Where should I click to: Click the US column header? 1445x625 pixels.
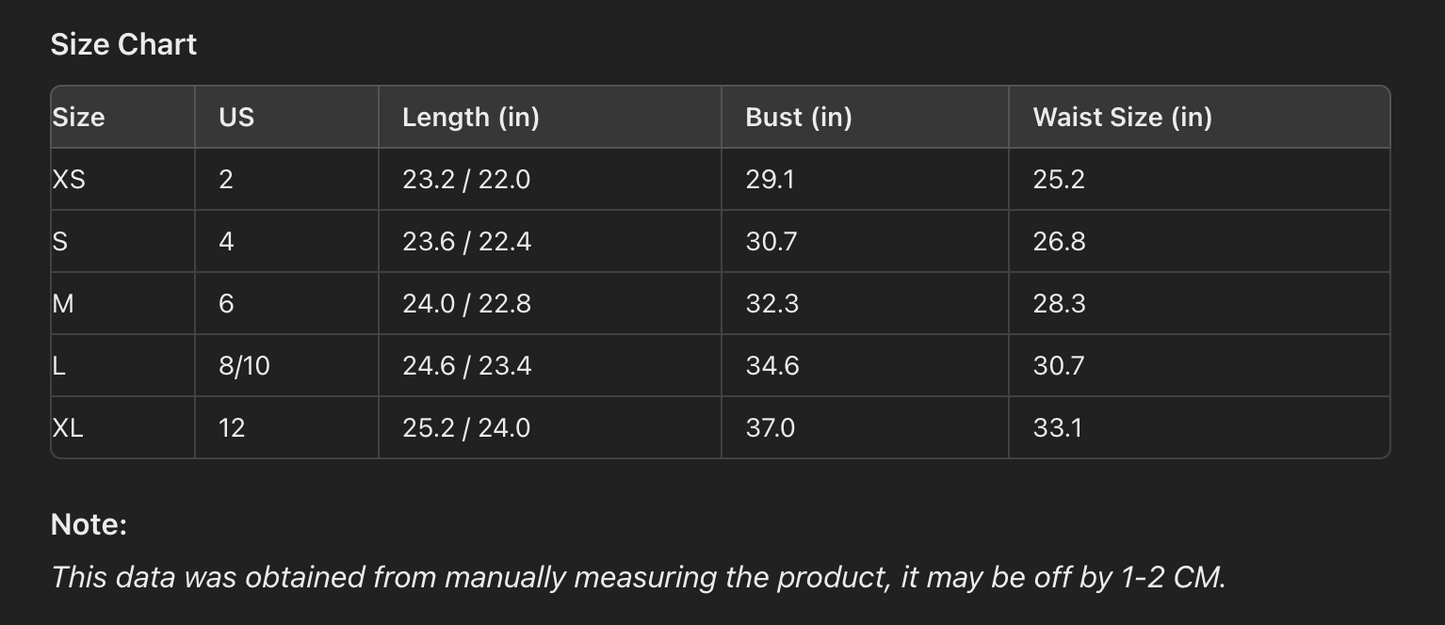click(236, 117)
